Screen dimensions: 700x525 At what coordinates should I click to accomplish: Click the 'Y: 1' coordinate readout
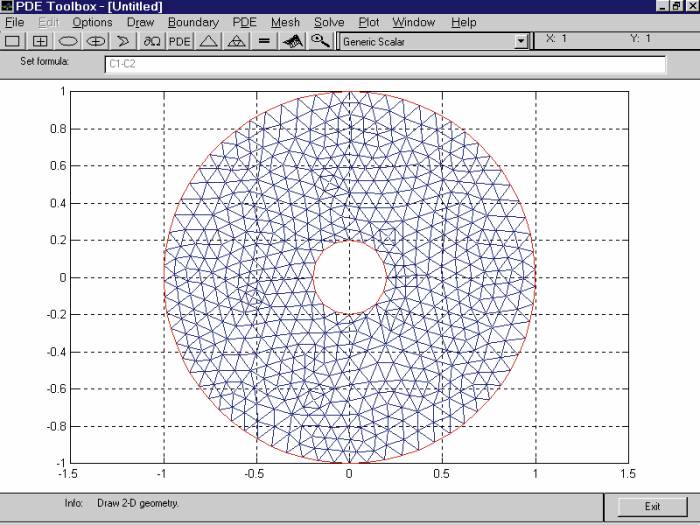point(640,38)
